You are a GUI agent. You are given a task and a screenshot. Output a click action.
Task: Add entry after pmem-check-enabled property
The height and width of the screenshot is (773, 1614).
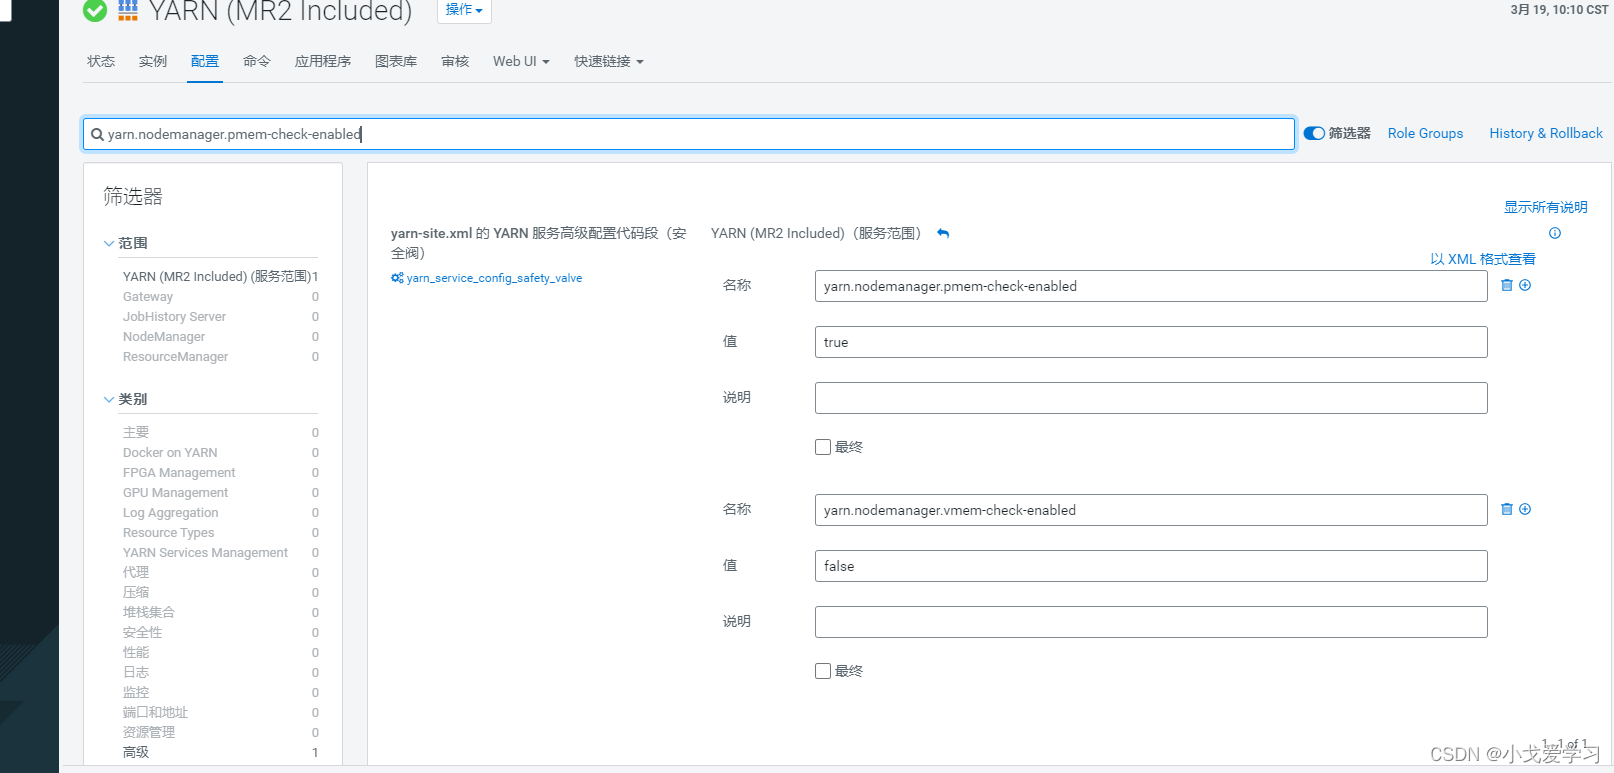point(1525,285)
